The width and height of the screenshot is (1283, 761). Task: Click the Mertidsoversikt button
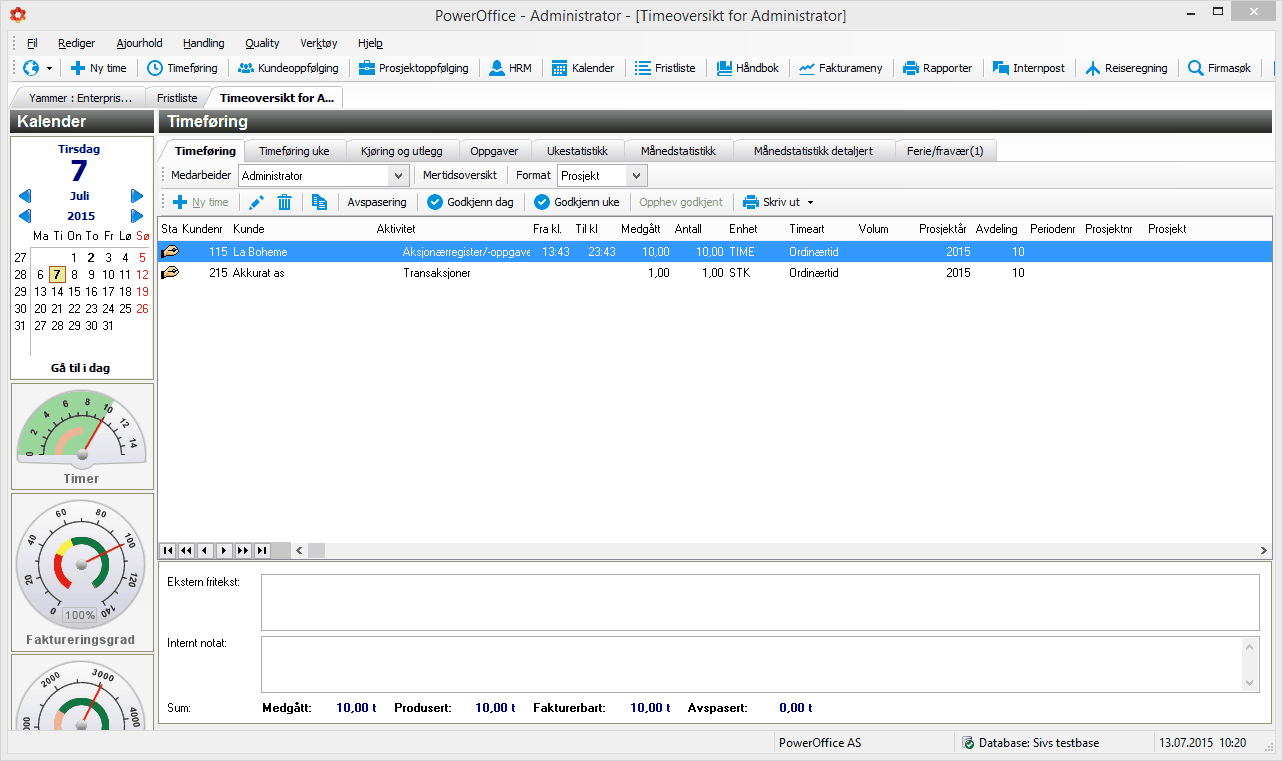pyautogui.click(x=460, y=175)
